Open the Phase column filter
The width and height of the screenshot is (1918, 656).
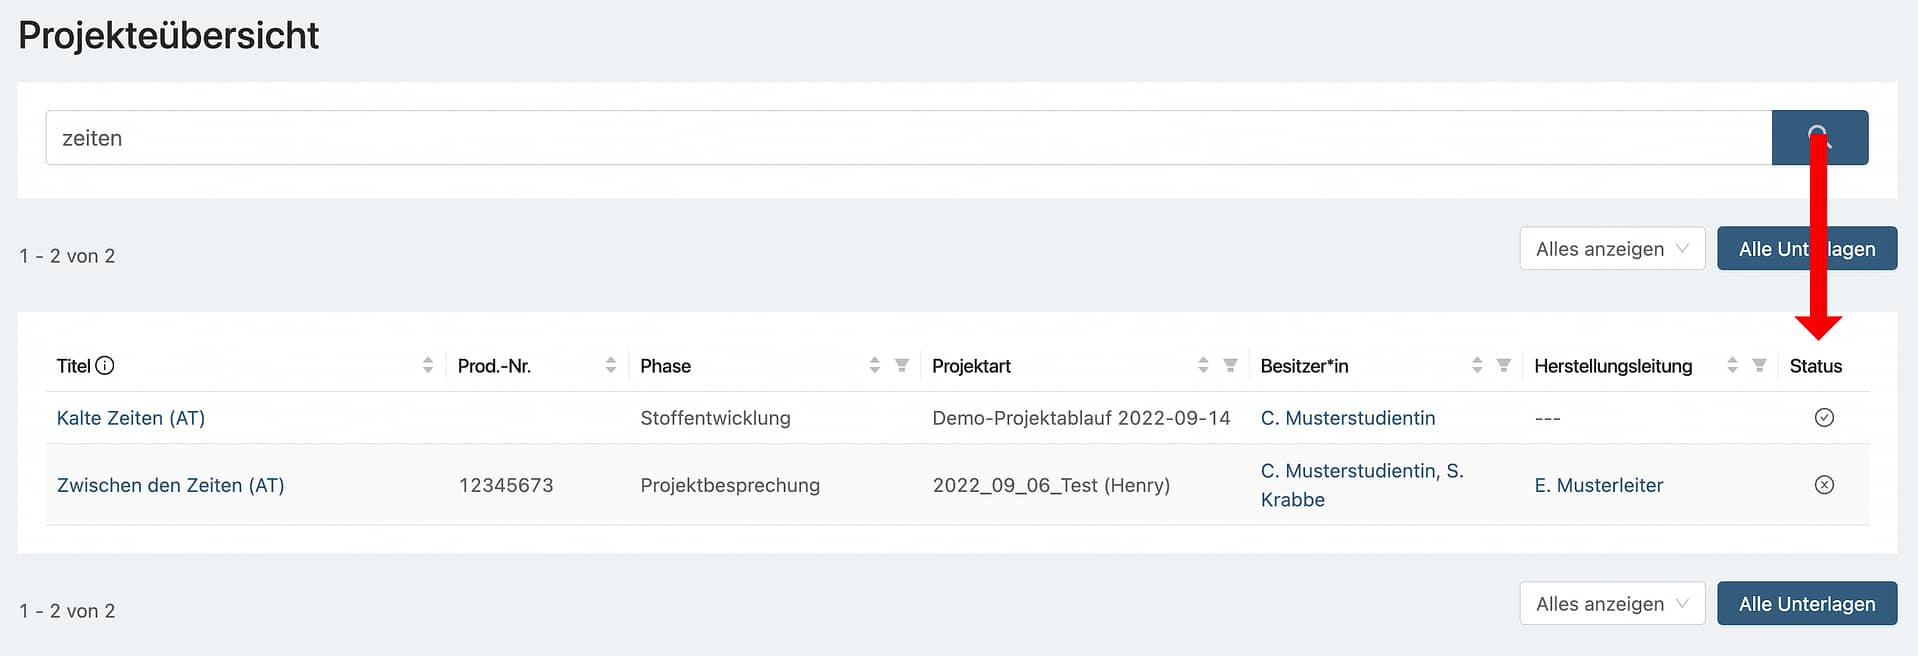coord(902,366)
